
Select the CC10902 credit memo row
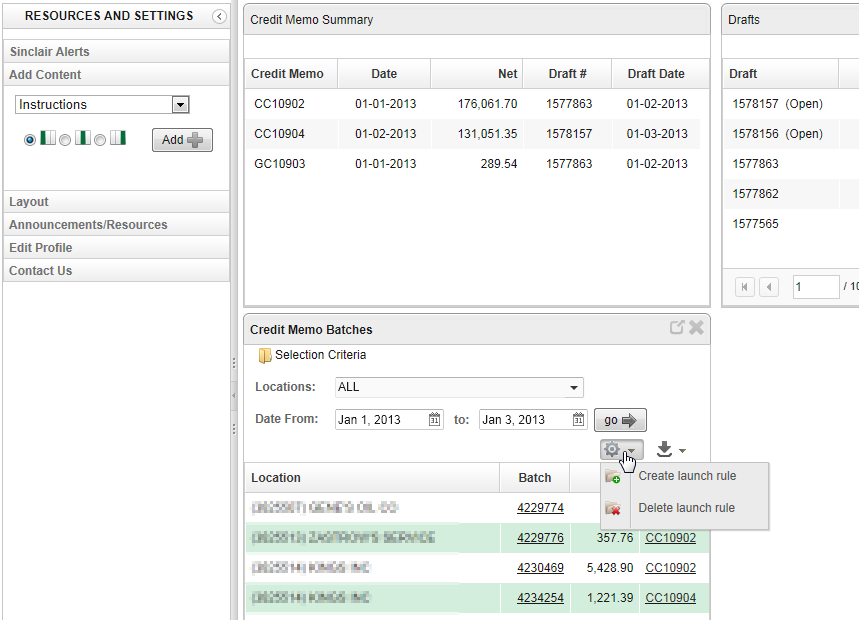473,104
